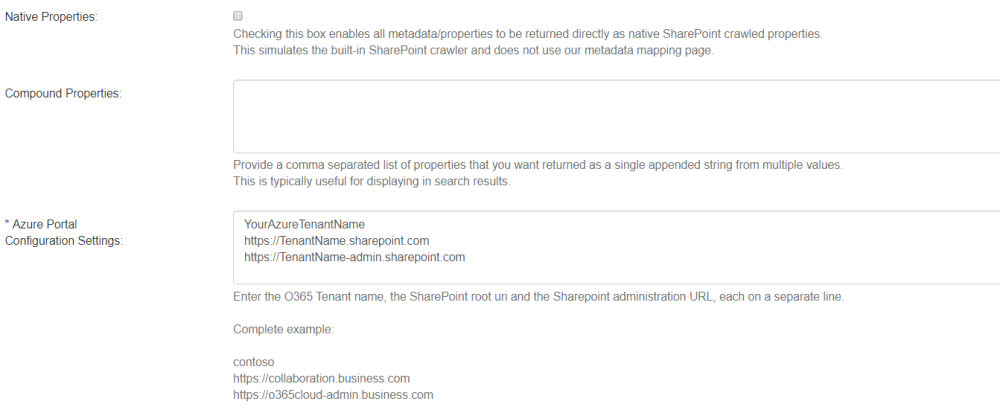Click the required asterisk beside Azure Portal
Viewport: 1000px width, 413px height.
coord(8,224)
